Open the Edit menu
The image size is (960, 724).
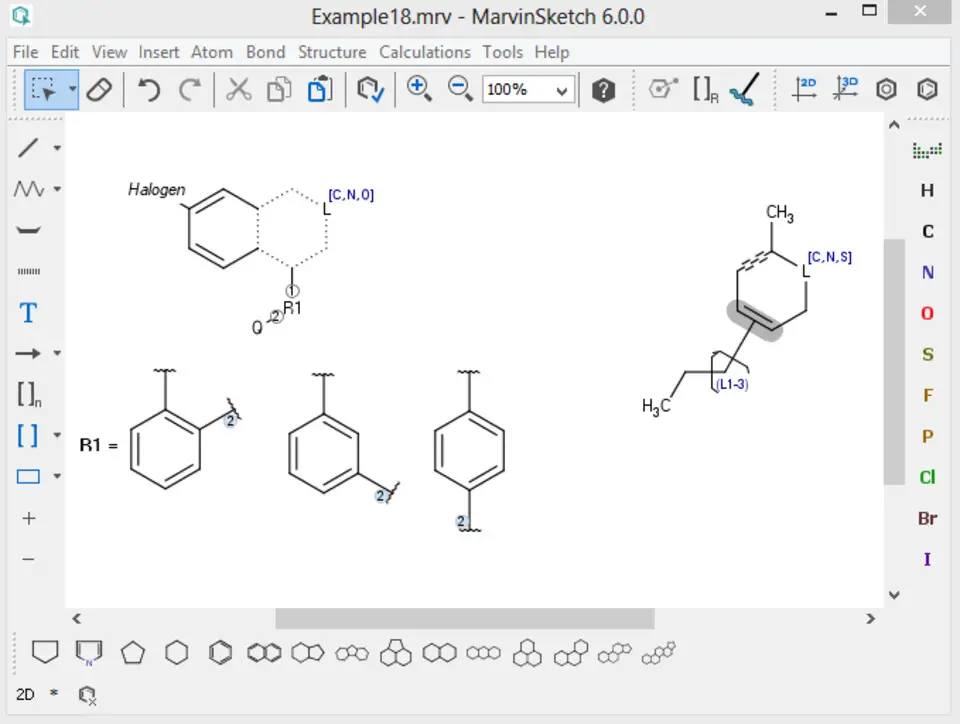pos(65,52)
